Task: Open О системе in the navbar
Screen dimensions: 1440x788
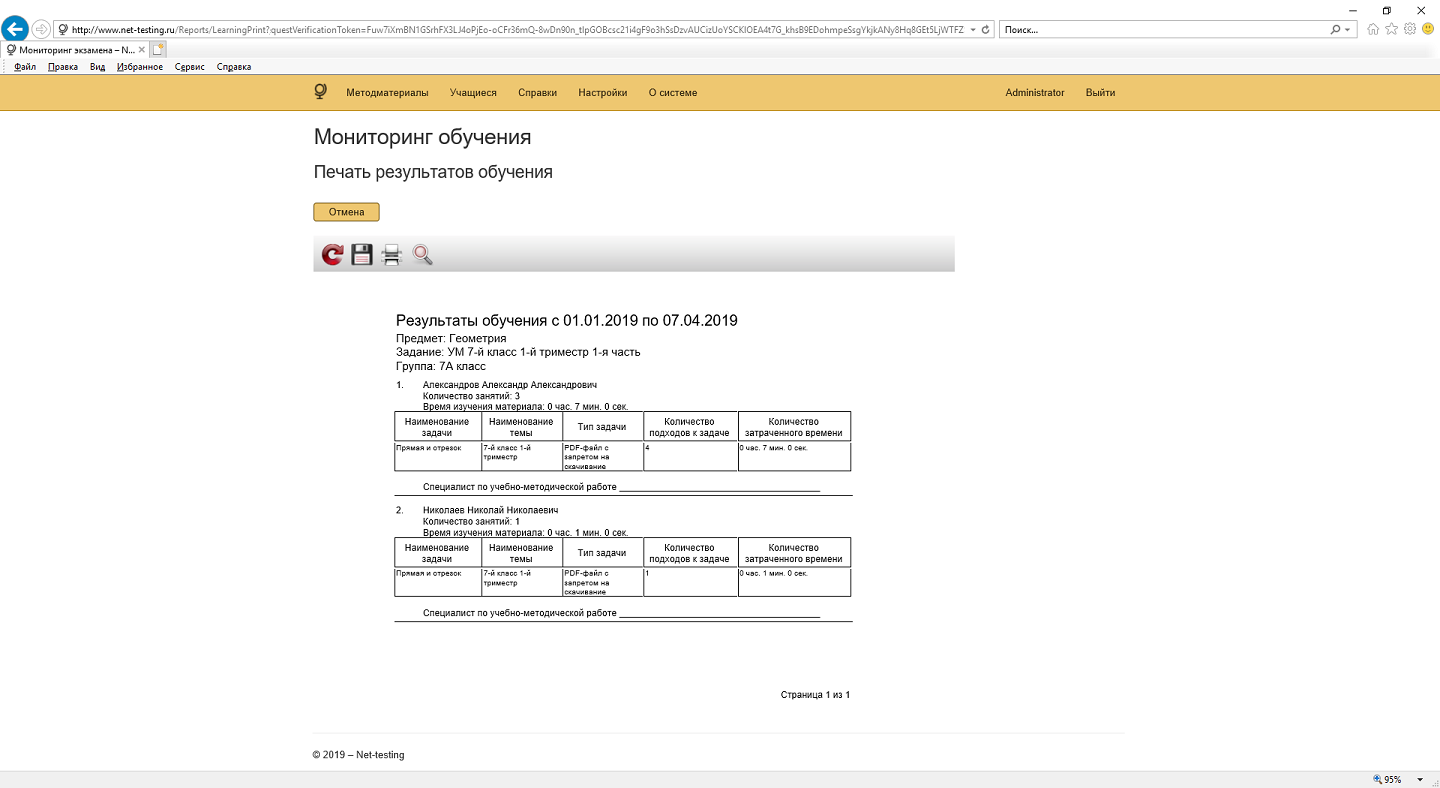Action: click(x=673, y=92)
